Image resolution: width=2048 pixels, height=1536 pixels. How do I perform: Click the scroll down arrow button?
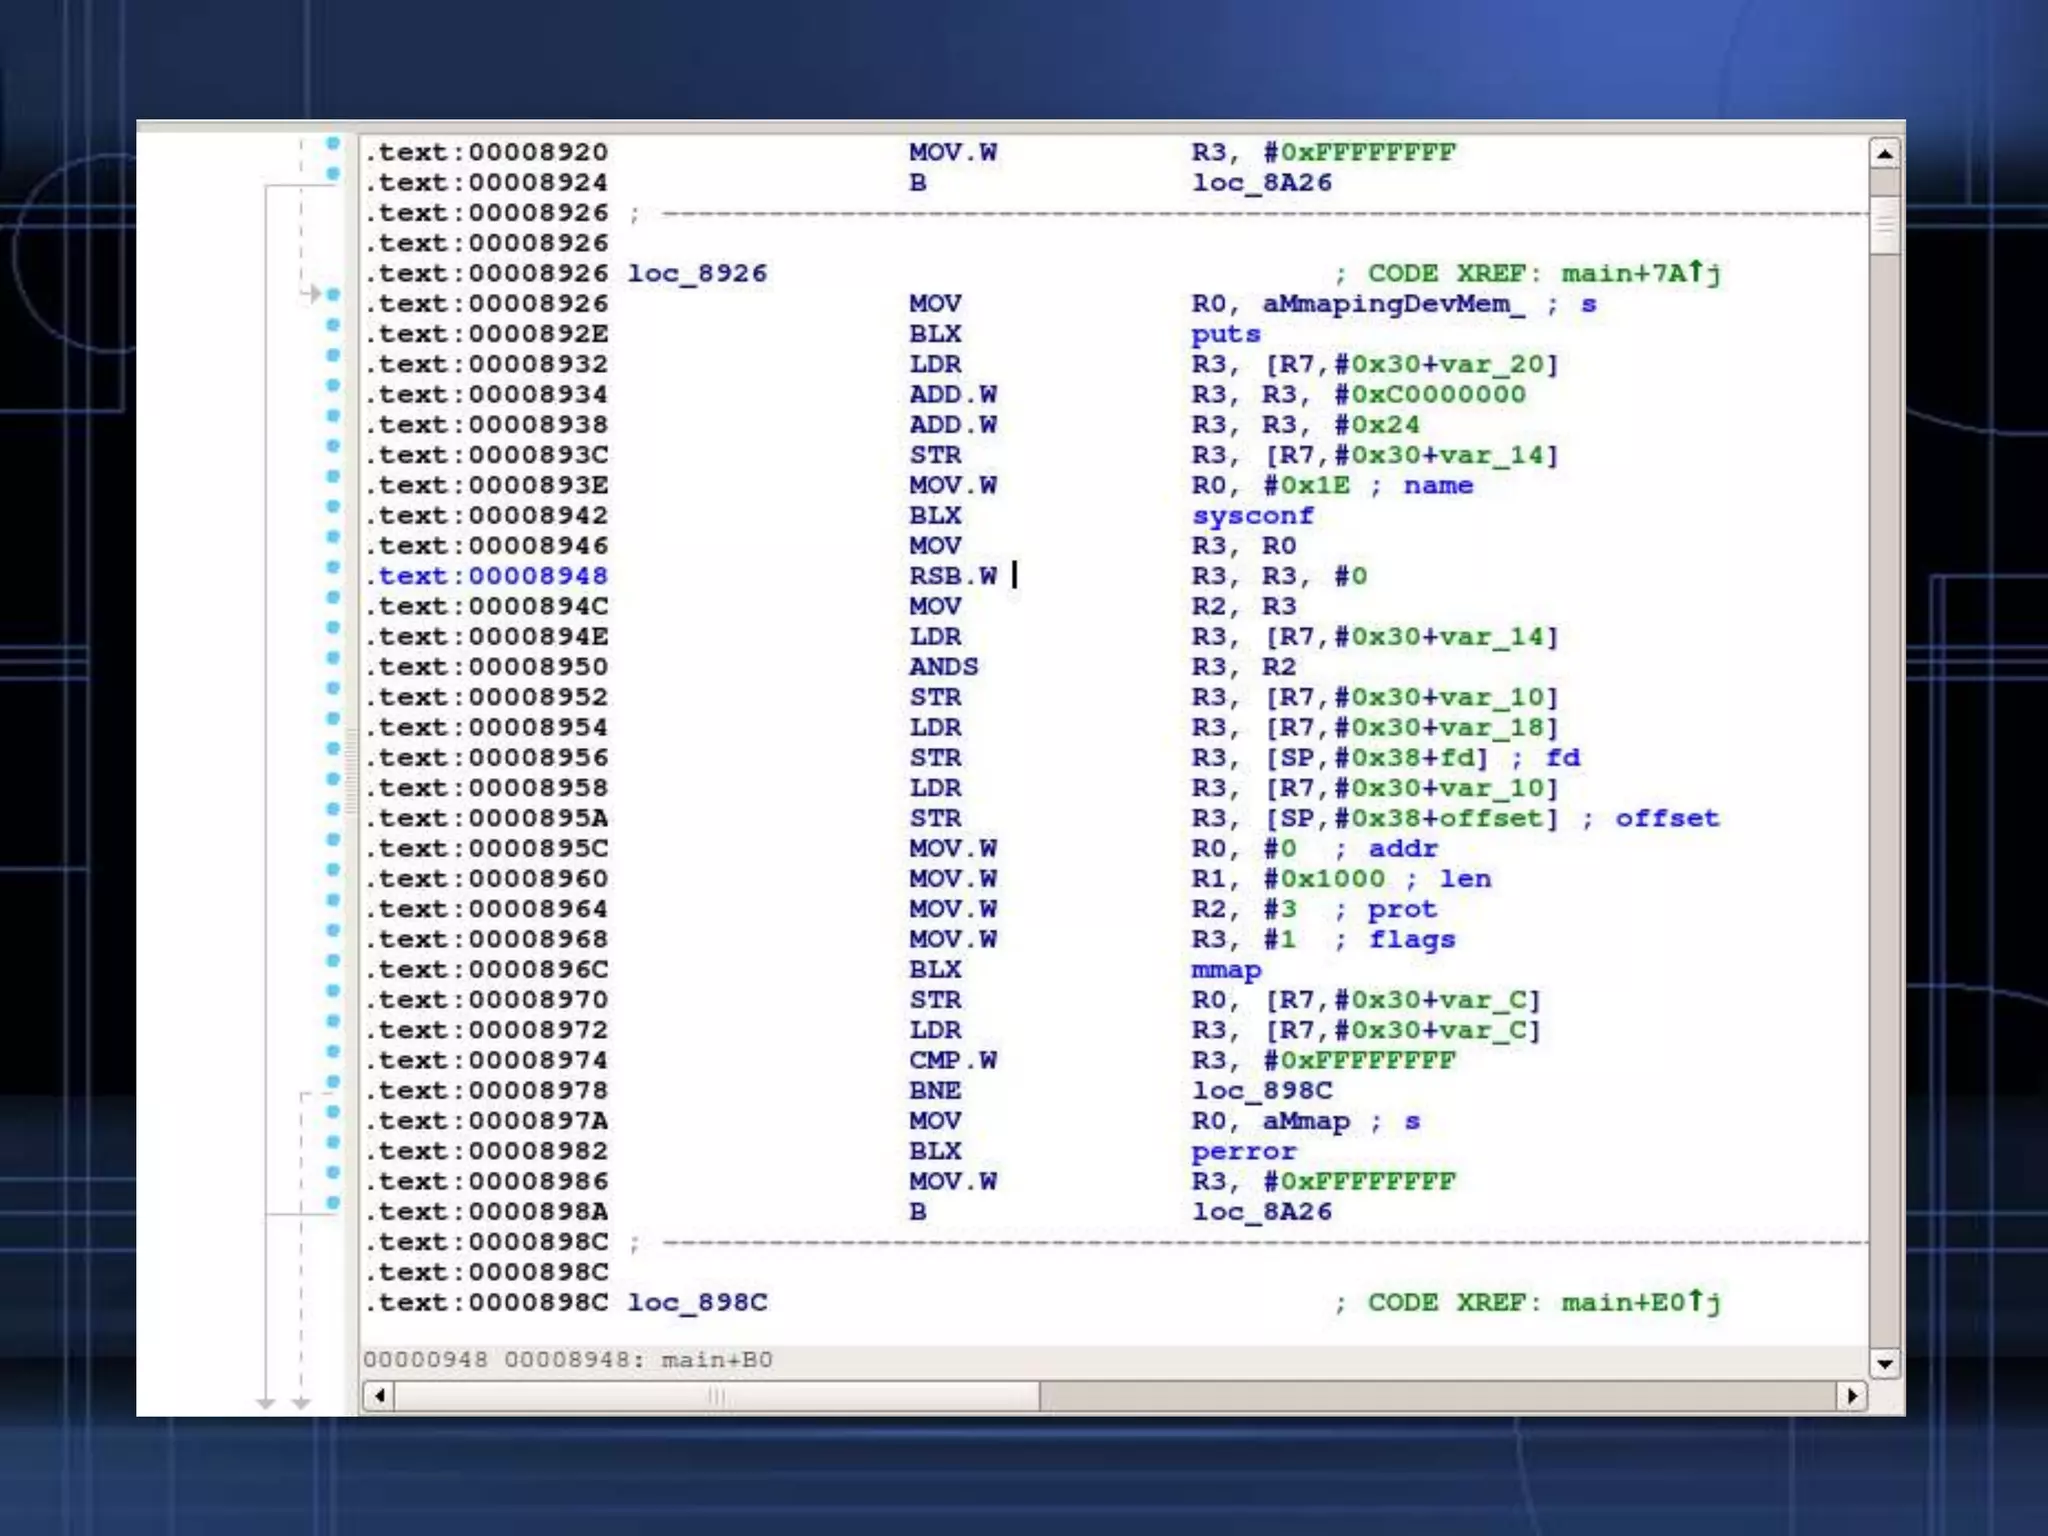(x=1884, y=1363)
